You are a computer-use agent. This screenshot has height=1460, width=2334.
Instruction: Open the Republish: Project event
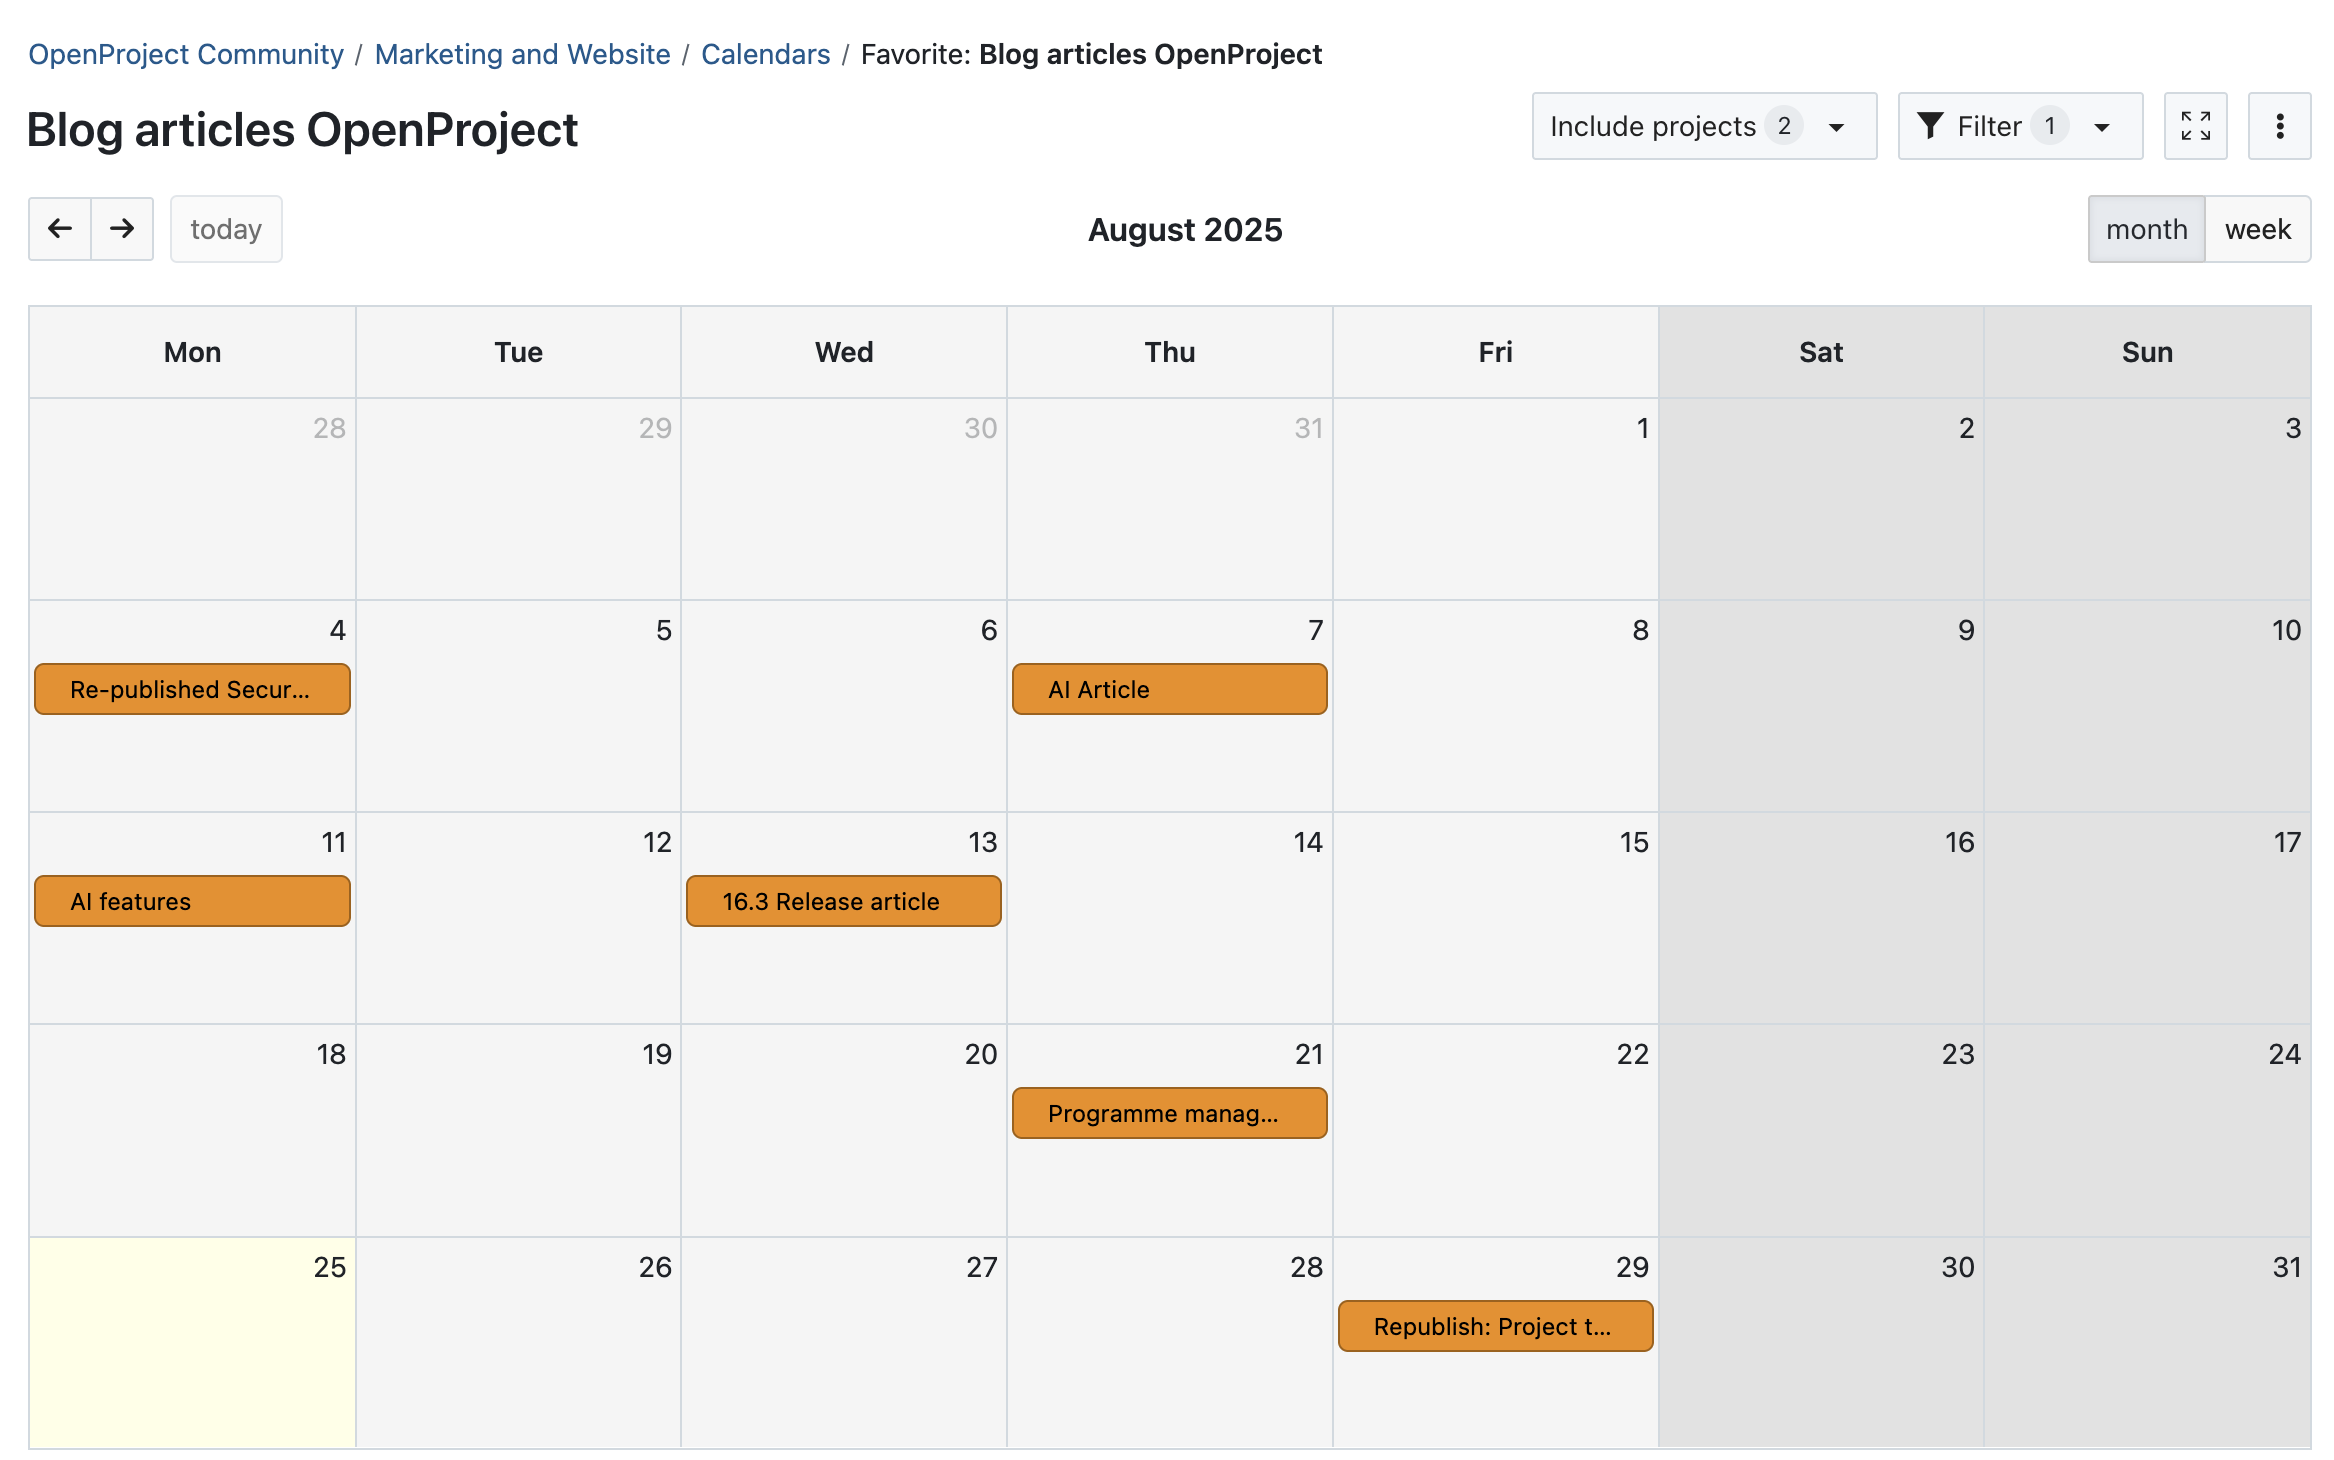click(x=1494, y=1327)
